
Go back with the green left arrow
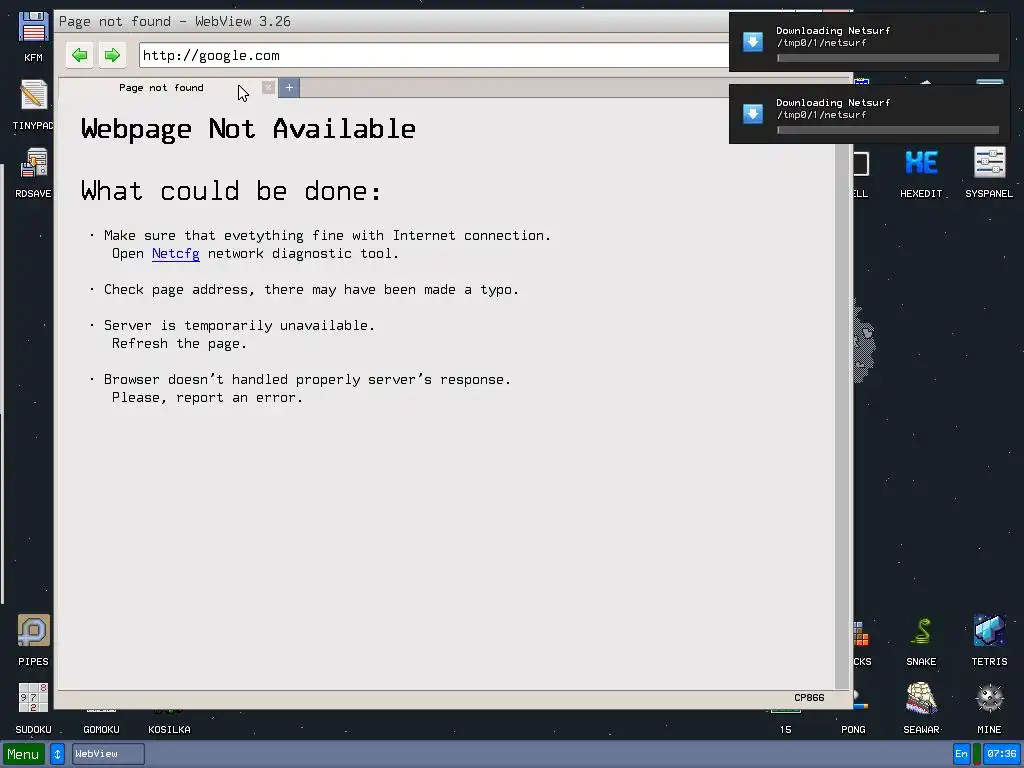point(80,56)
